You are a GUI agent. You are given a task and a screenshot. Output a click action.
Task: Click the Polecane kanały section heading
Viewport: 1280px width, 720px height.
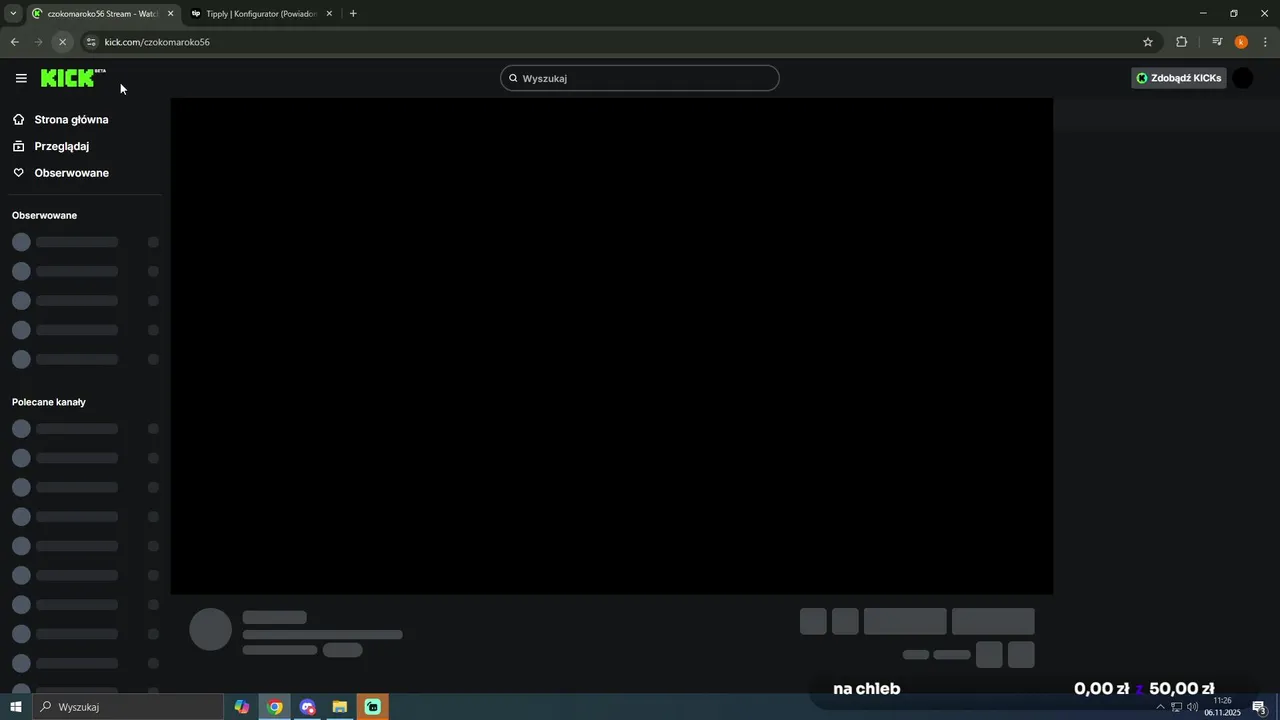pos(49,402)
